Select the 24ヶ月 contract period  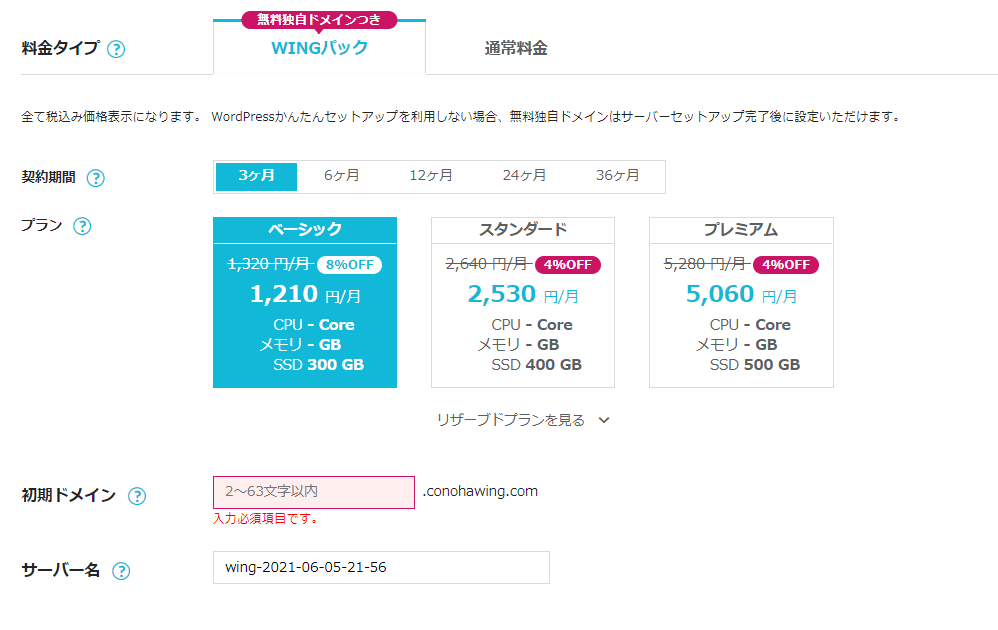pos(524,176)
